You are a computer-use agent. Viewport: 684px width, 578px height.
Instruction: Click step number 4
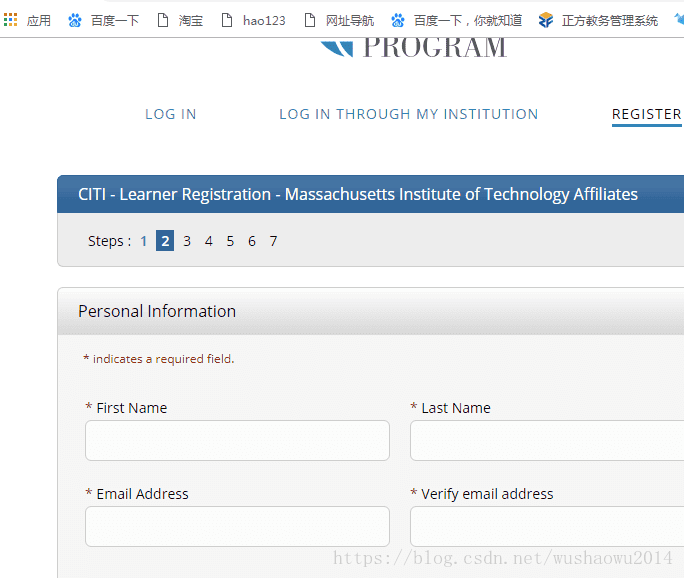tap(209, 241)
